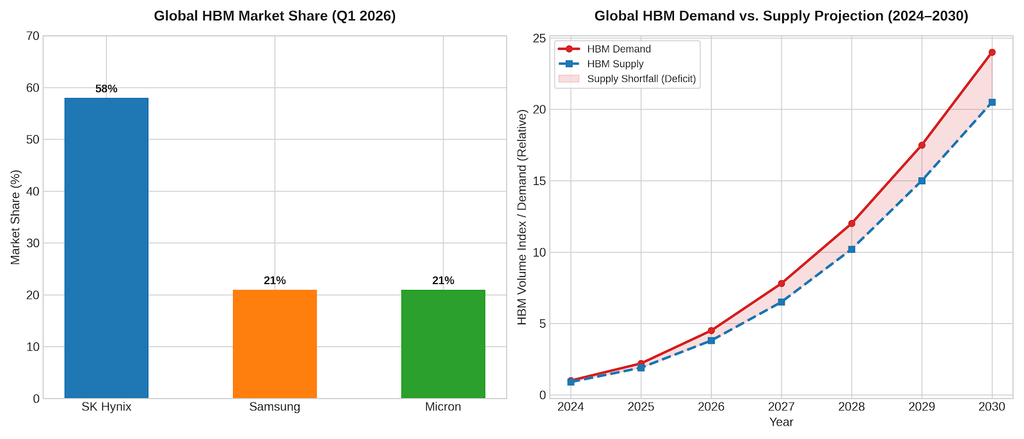The width and height of the screenshot is (1024, 439).
Task: Click the 2025 HBM Demand data point
Action: pyautogui.click(x=641, y=363)
